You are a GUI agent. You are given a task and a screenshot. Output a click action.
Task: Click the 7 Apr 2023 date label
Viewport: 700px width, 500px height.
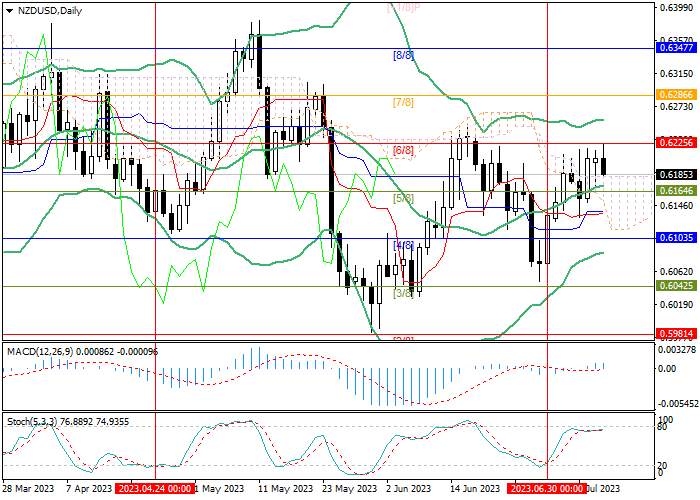point(89,488)
